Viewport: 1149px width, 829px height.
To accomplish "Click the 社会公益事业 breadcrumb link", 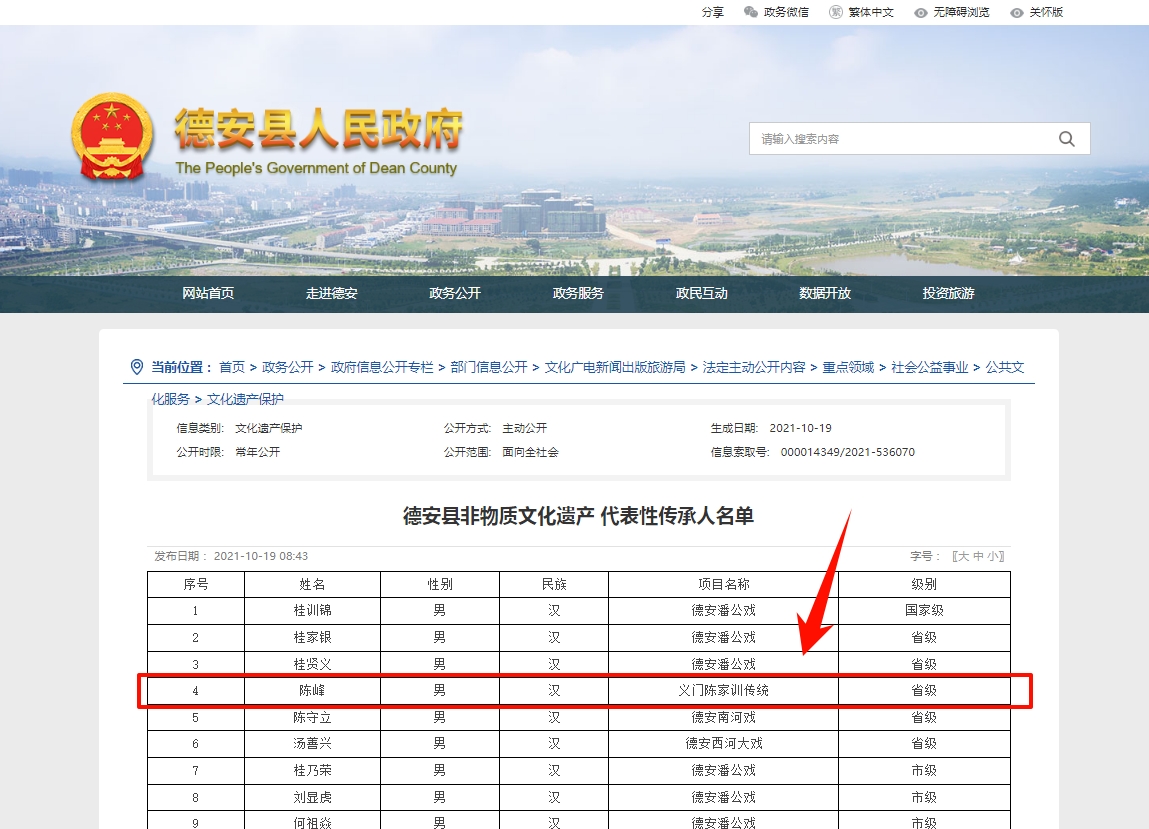I will 930,367.
